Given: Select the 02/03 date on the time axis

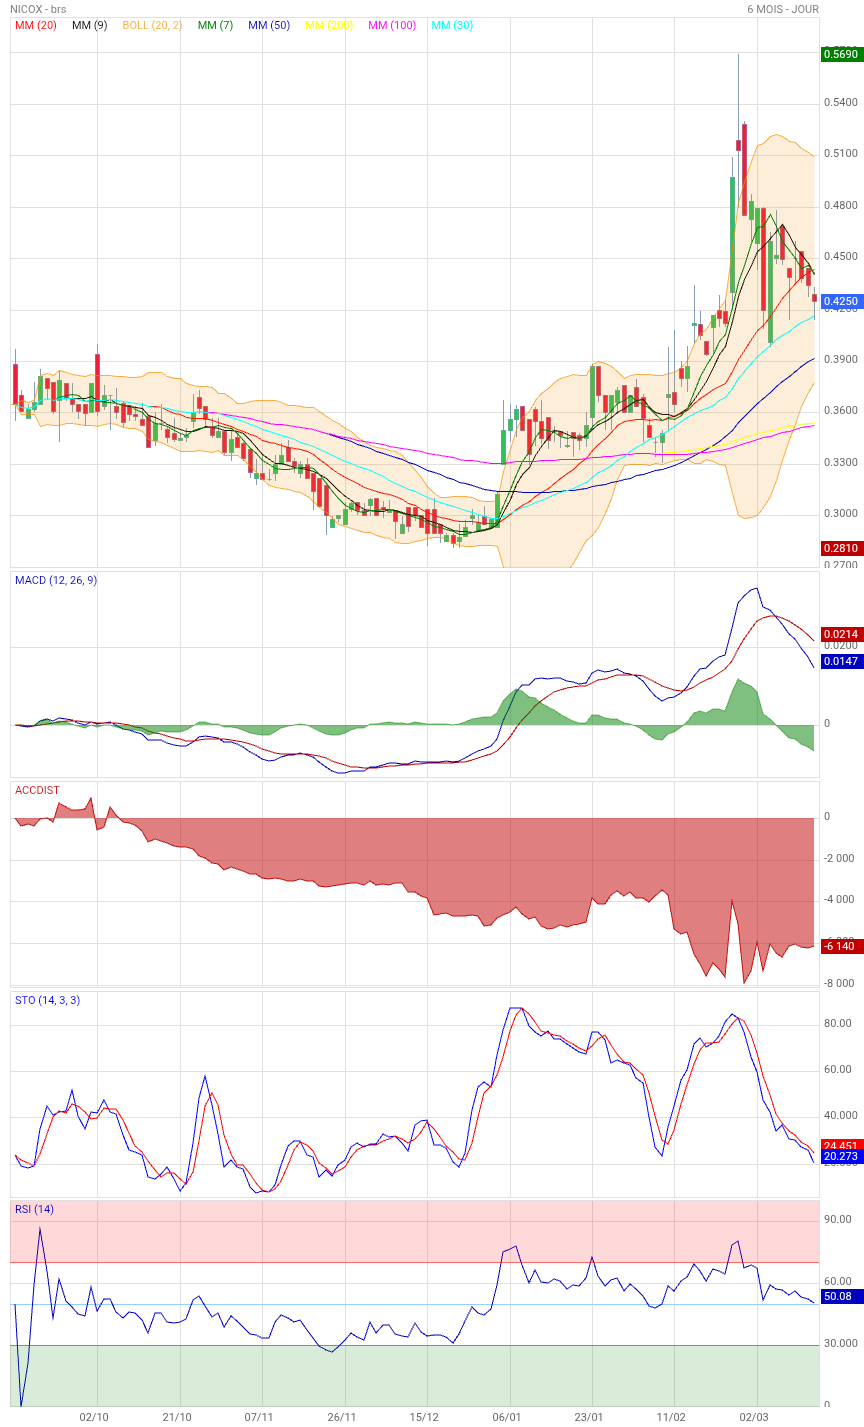Looking at the screenshot, I should point(754,1417).
